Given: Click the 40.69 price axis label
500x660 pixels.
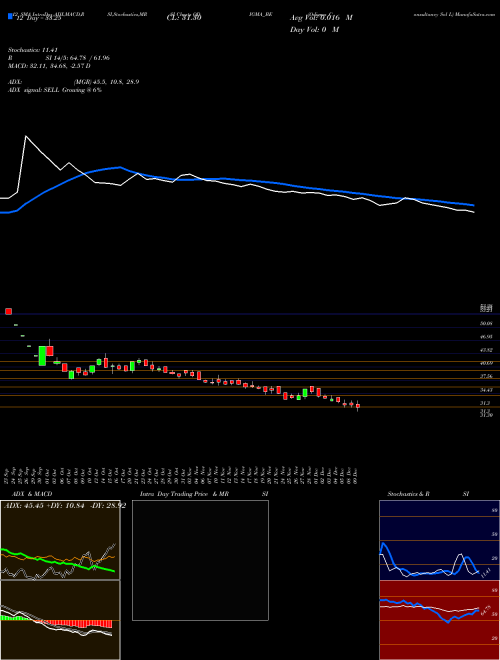Looking at the screenshot, I should click(486, 363).
